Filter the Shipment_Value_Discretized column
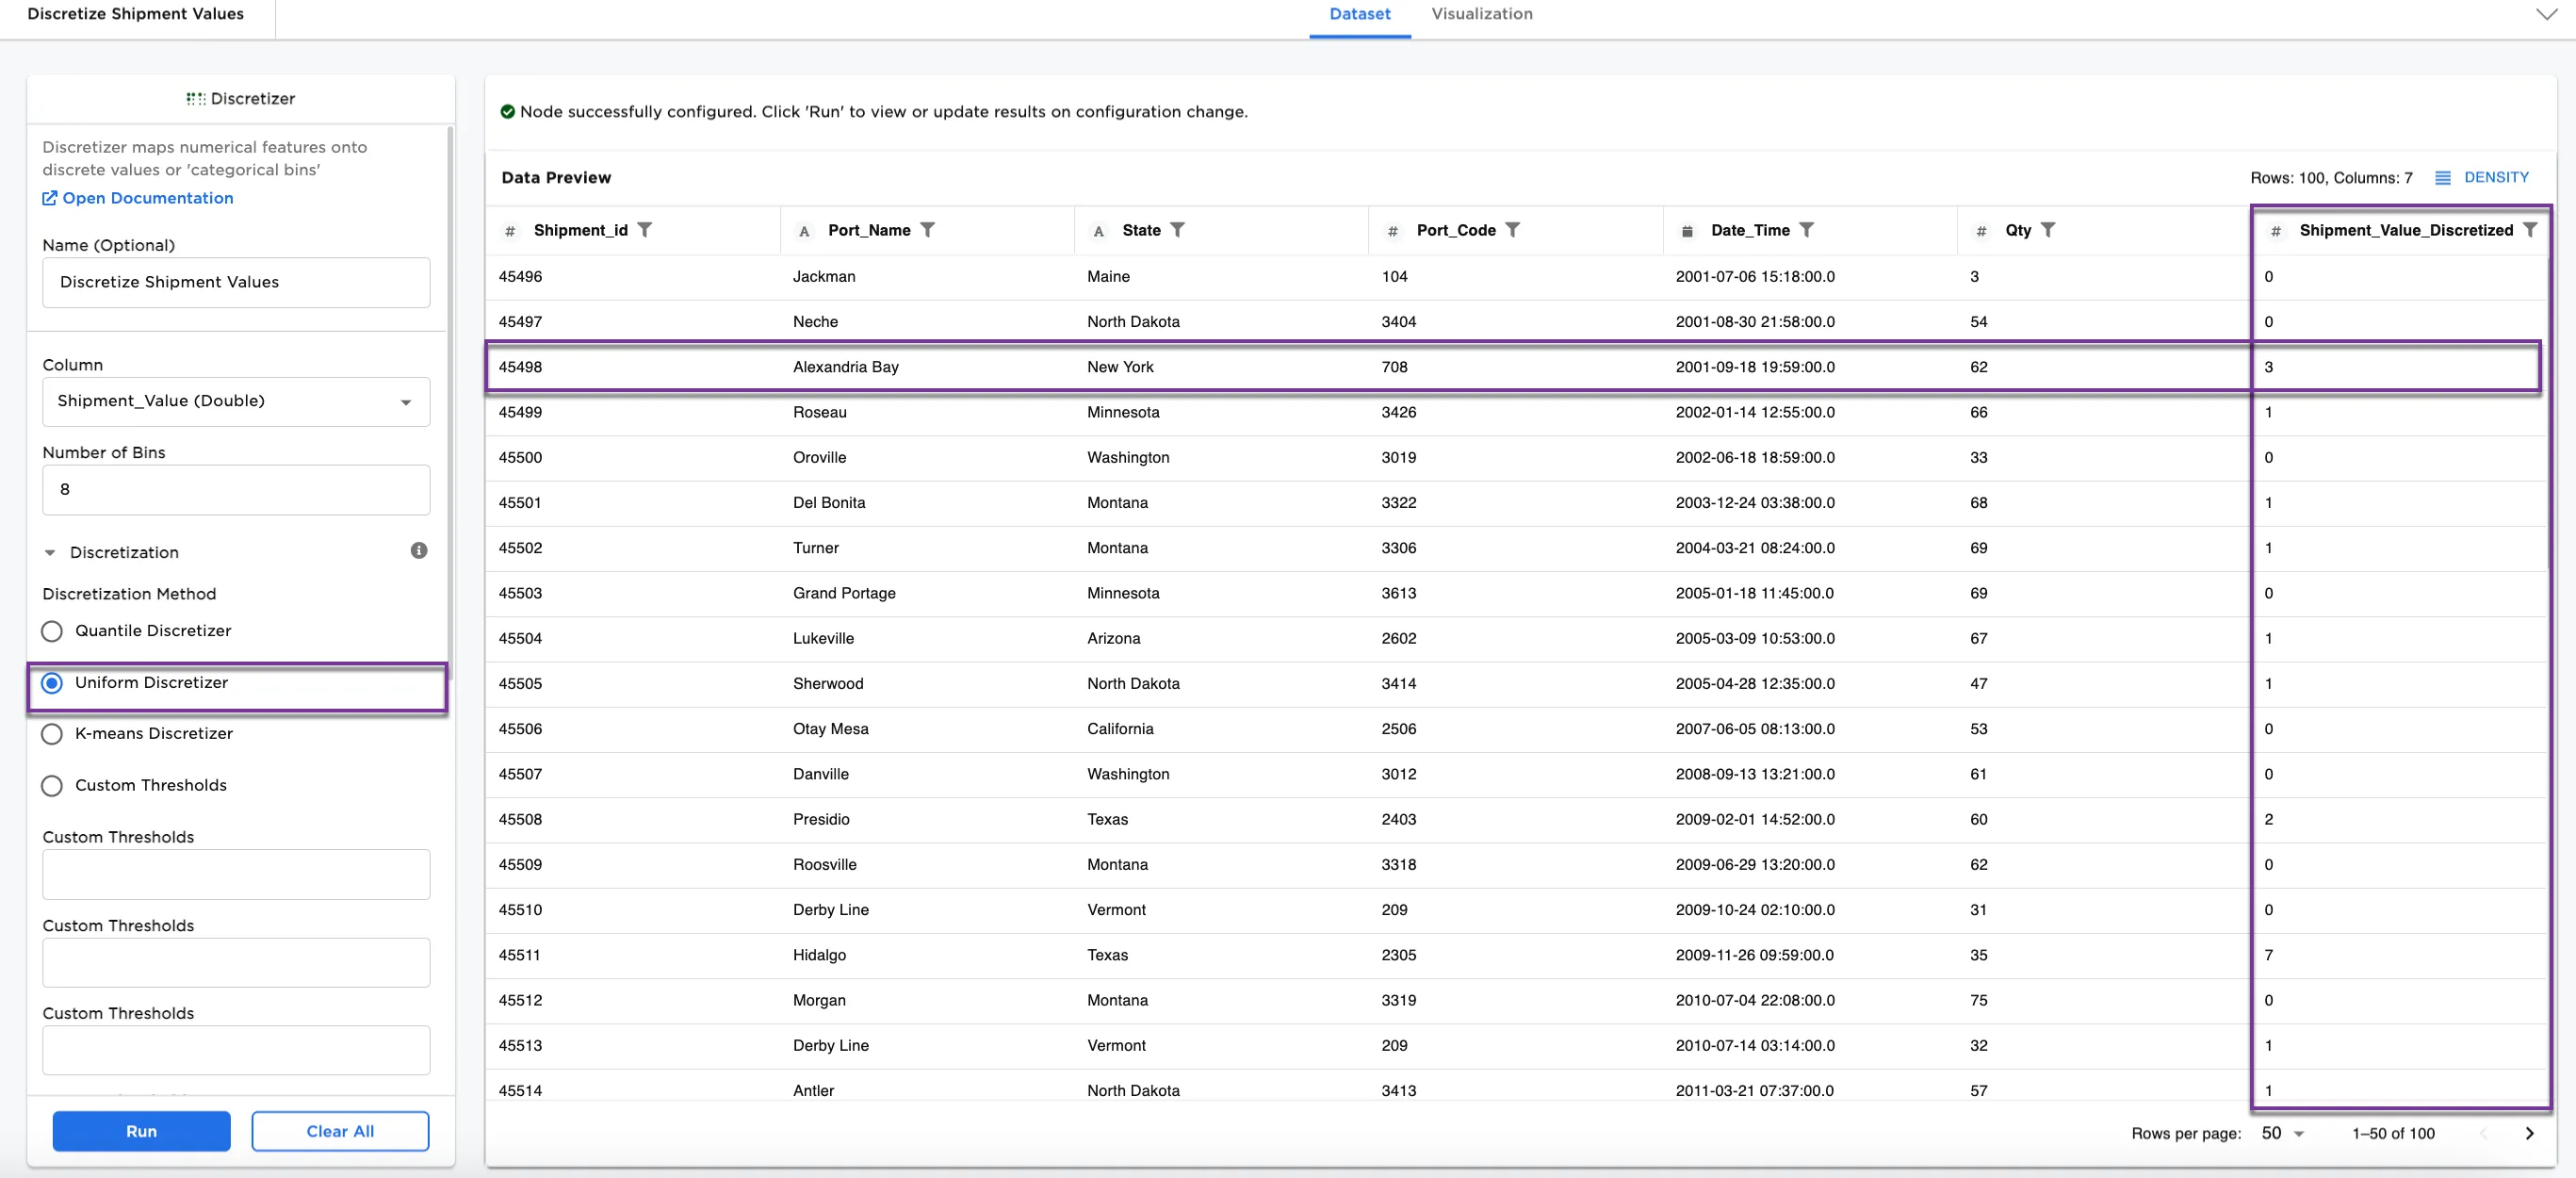 point(2531,230)
